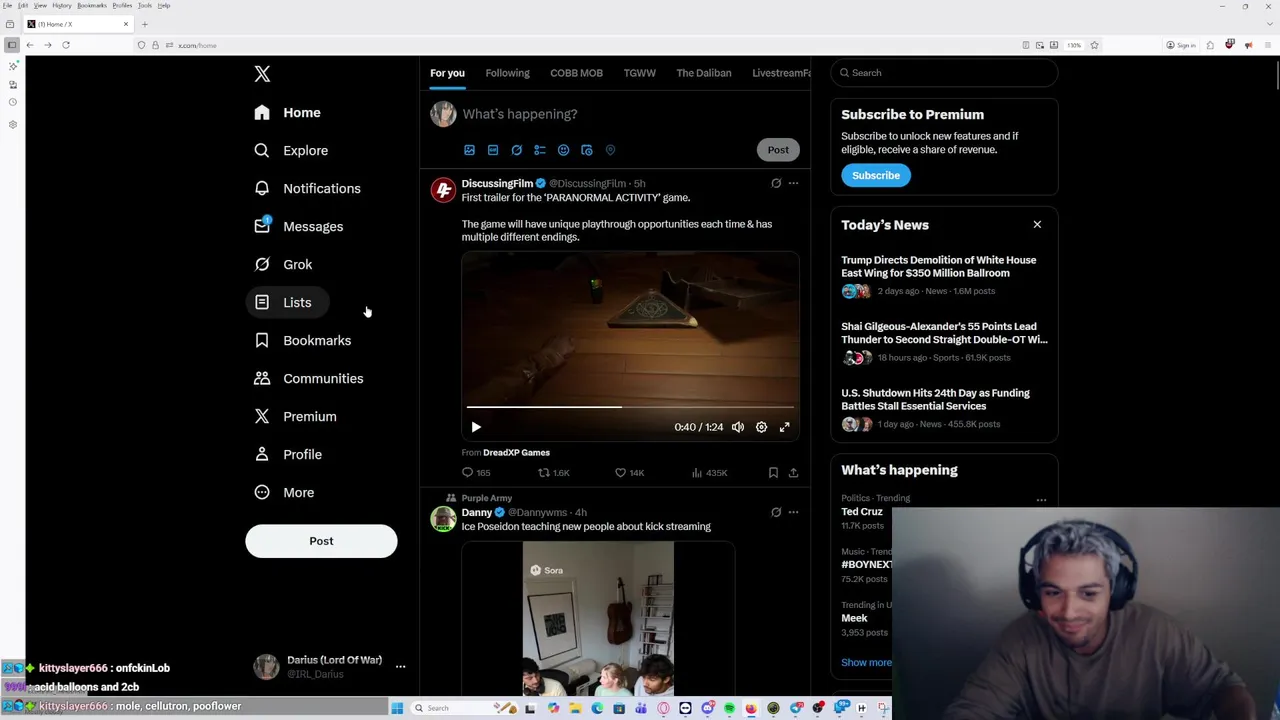Switch to the Following tab
Screen dimensions: 1280x720
pyautogui.click(x=507, y=73)
